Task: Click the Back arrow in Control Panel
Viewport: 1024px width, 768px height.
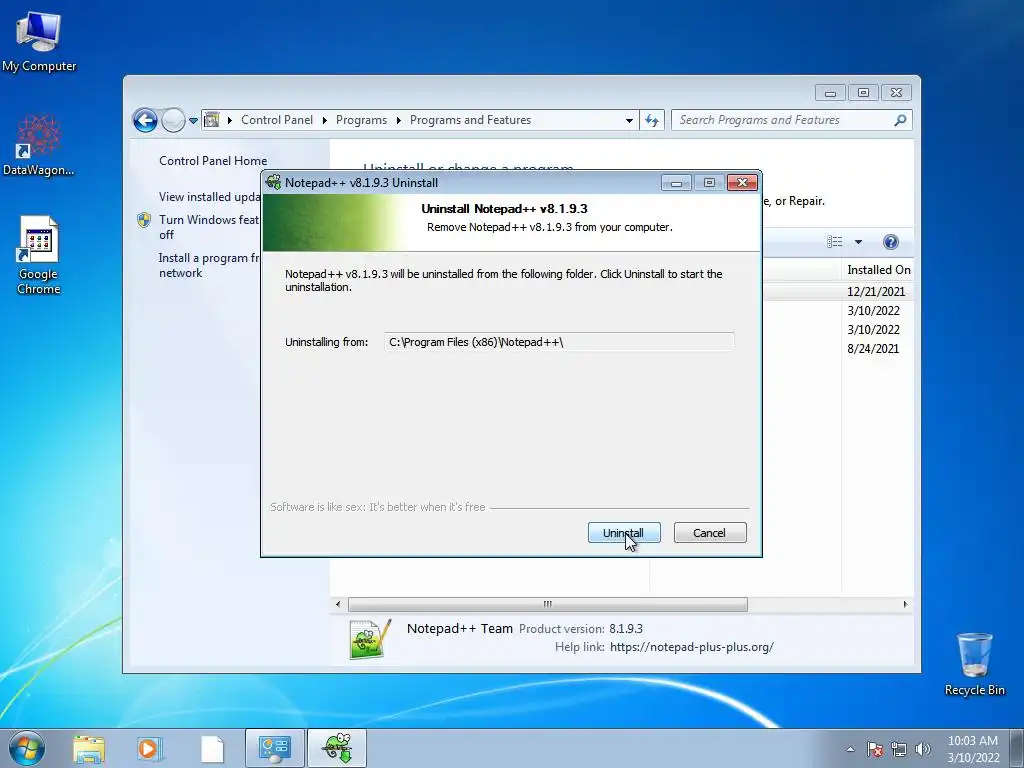Action: [x=145, y=120]
